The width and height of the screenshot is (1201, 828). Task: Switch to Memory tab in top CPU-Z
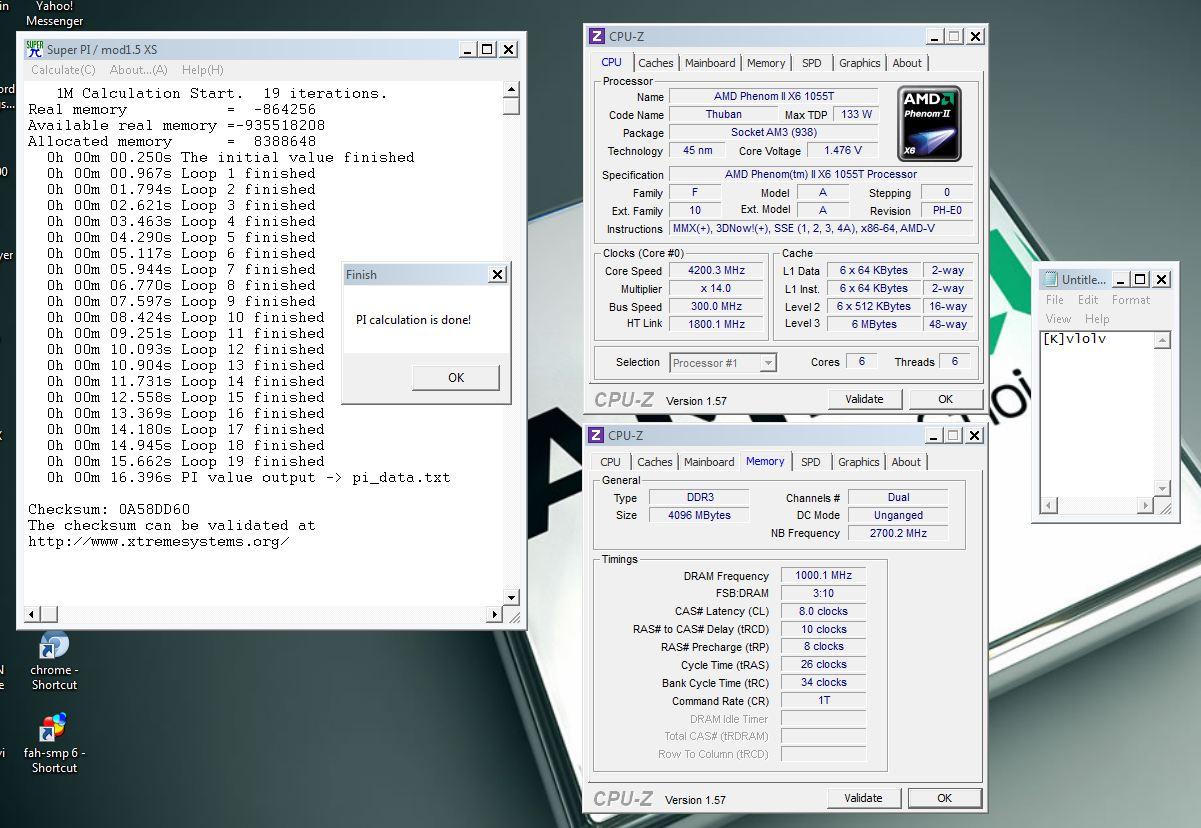[766, 63]
